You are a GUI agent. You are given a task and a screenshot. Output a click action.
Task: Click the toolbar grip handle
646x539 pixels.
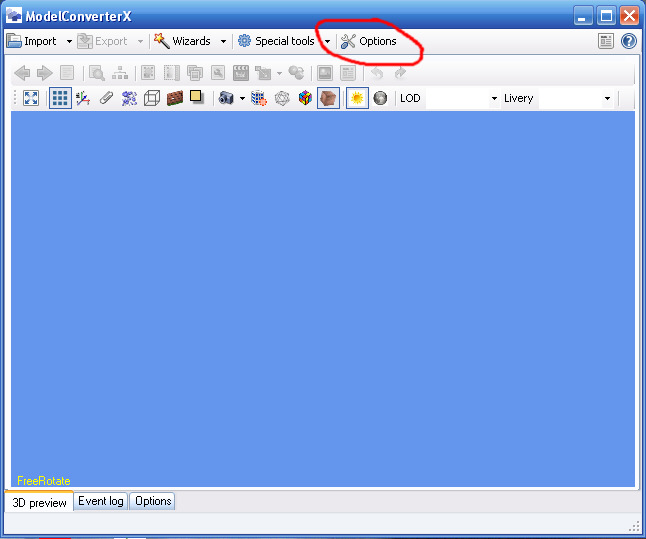pos(15,98)
